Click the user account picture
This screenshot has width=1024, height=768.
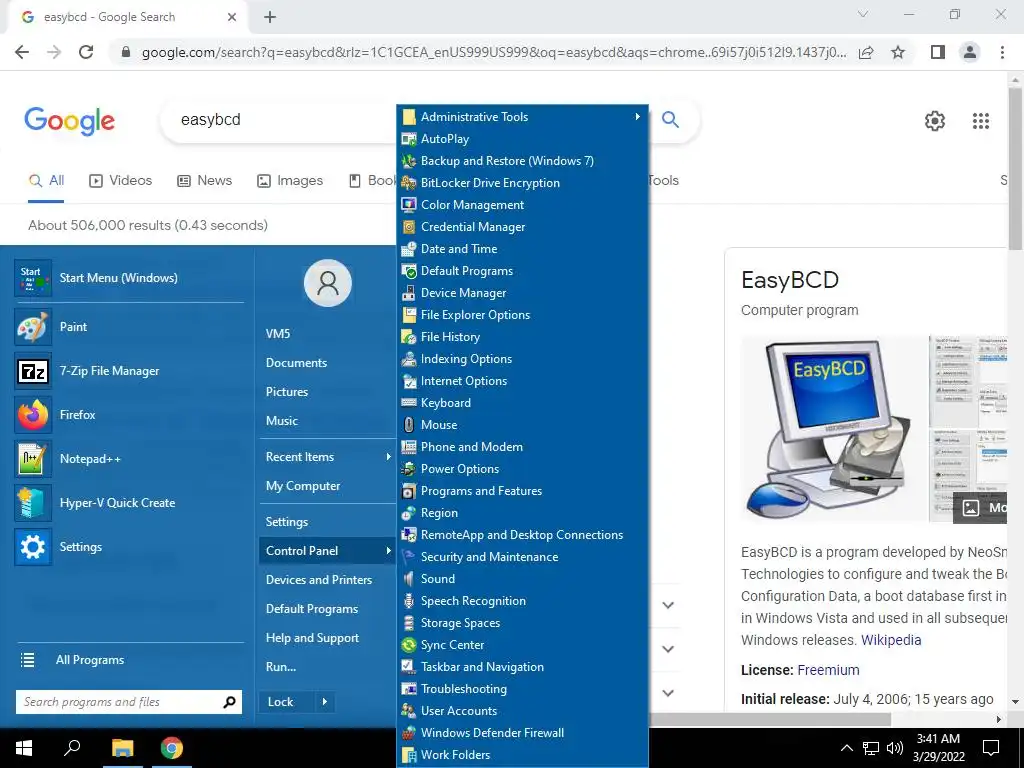tap(328, 283)
